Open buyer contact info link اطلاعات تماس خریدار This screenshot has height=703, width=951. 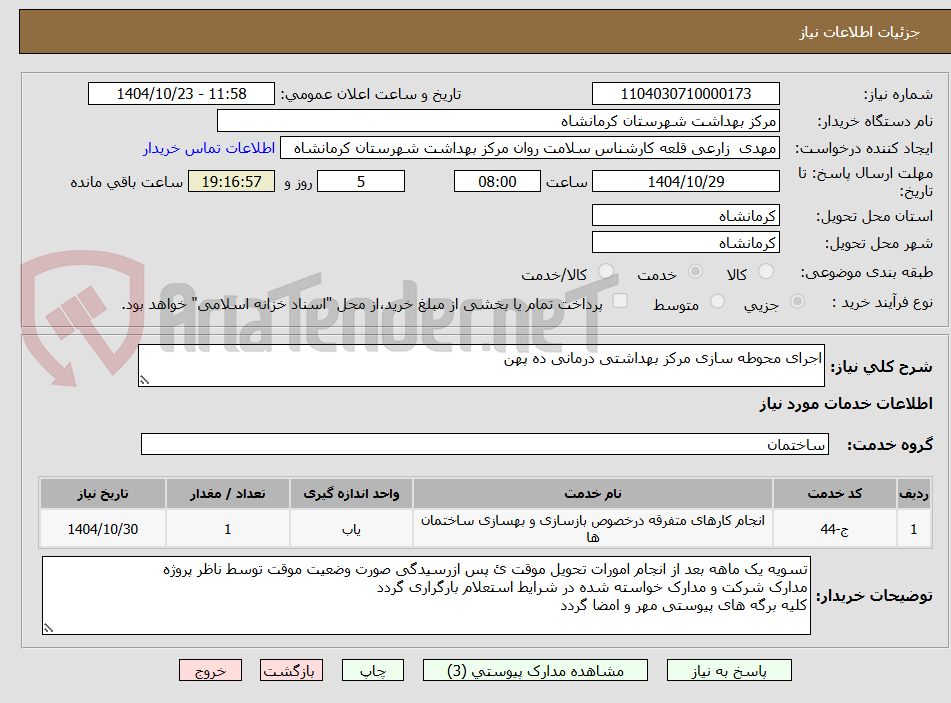click(209, 148)
